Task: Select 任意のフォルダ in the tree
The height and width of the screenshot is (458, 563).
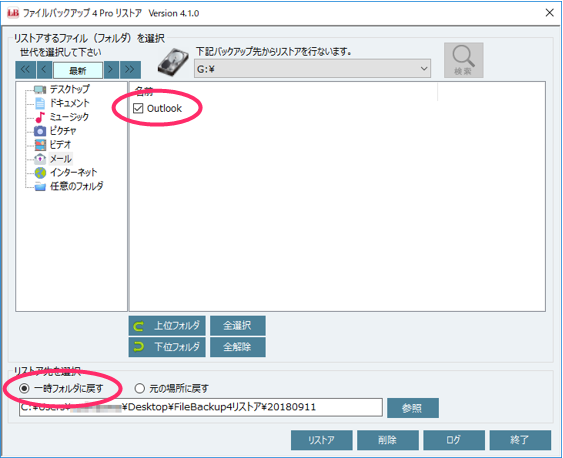Action: (76, 186)
